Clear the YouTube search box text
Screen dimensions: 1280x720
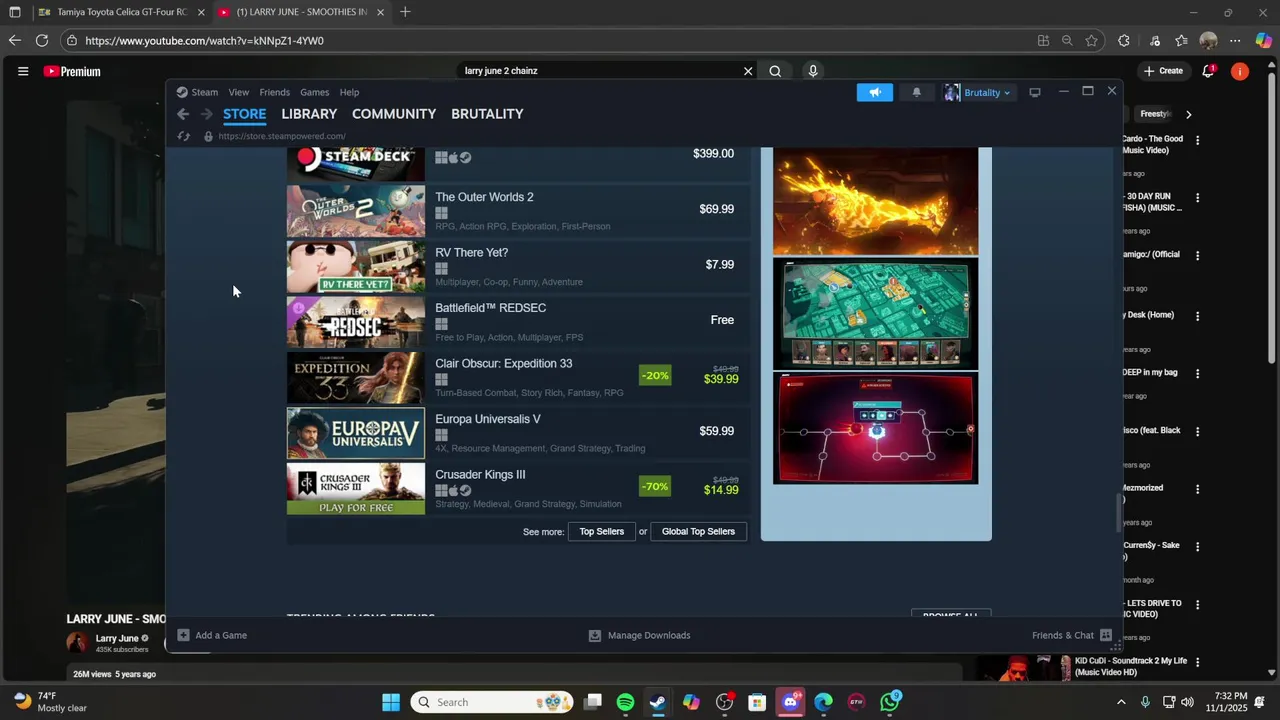coord(747,71)
